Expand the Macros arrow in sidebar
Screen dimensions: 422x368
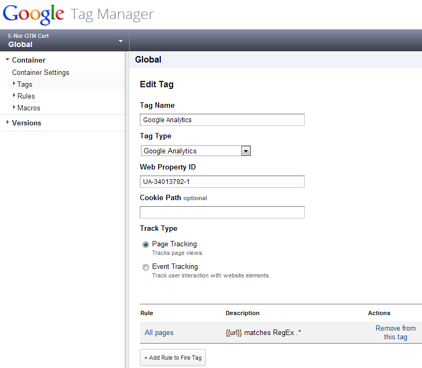14,107
